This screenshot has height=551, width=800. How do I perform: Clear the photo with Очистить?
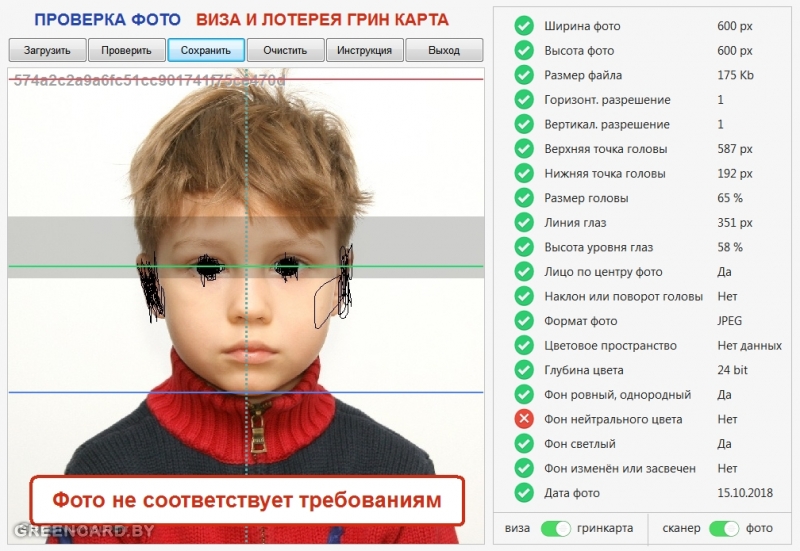point(285,50)
